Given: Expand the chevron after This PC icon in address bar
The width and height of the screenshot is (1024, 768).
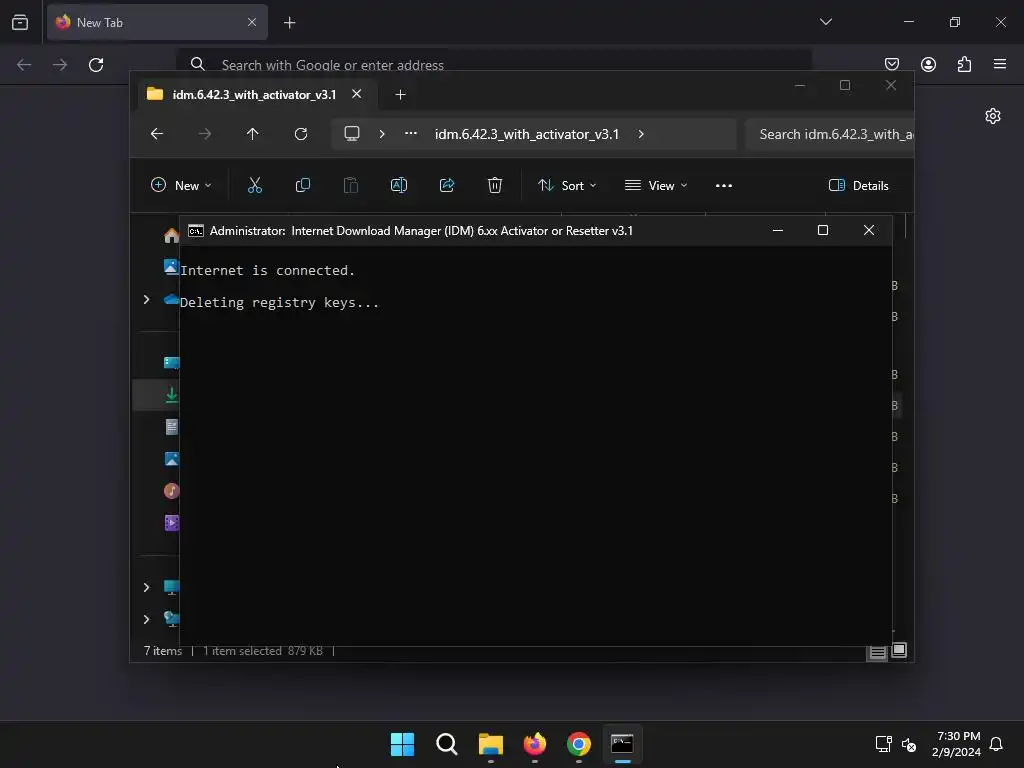Looking at the screenshot, I should pyautogui.click(x=382, y=134).
